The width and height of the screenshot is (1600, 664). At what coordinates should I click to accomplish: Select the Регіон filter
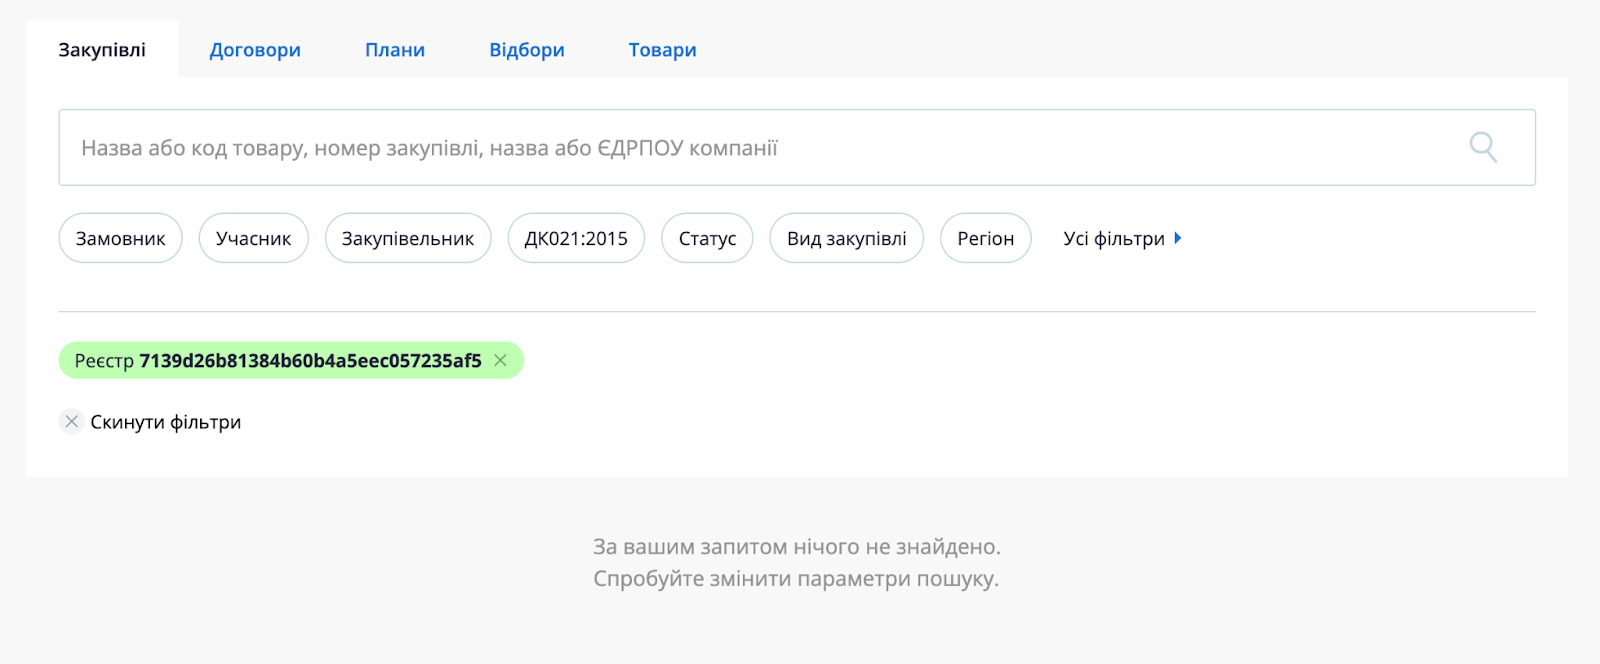point(985,239)
